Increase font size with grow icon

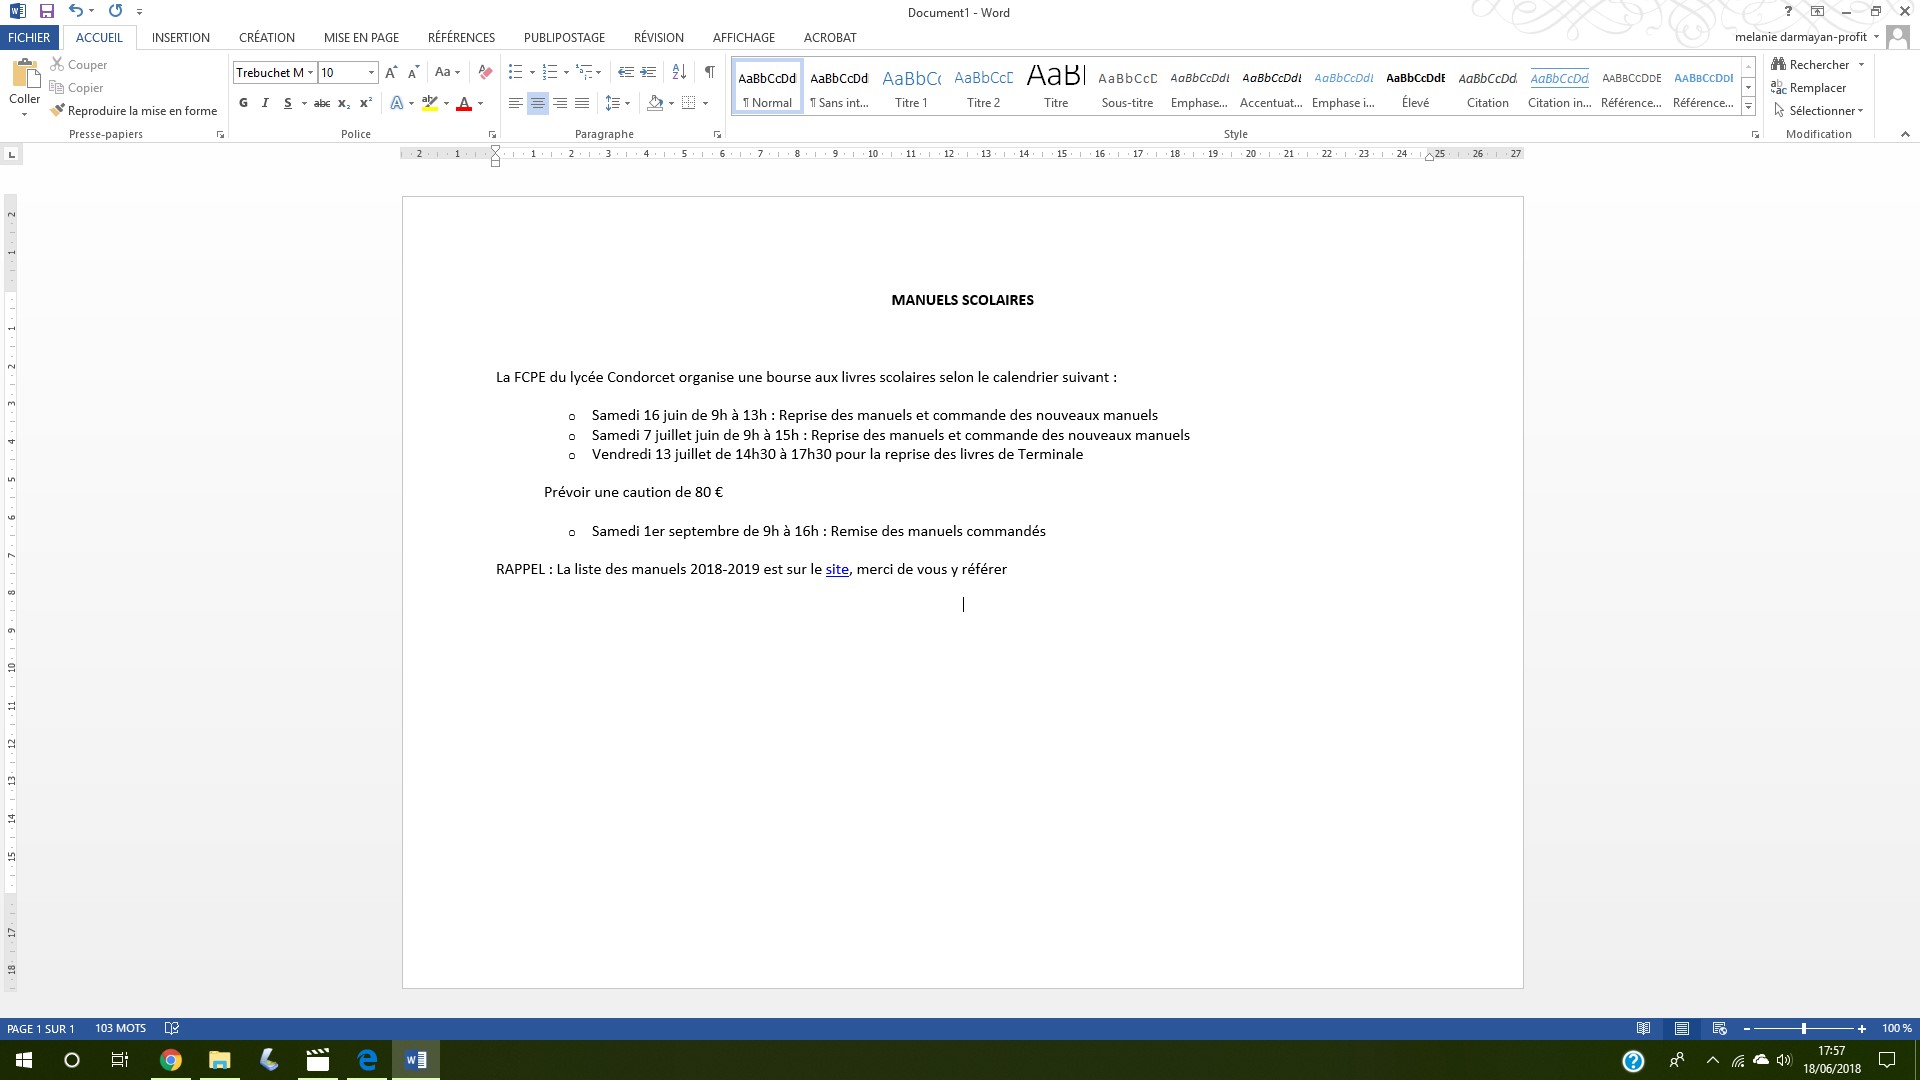click(391, 72)
